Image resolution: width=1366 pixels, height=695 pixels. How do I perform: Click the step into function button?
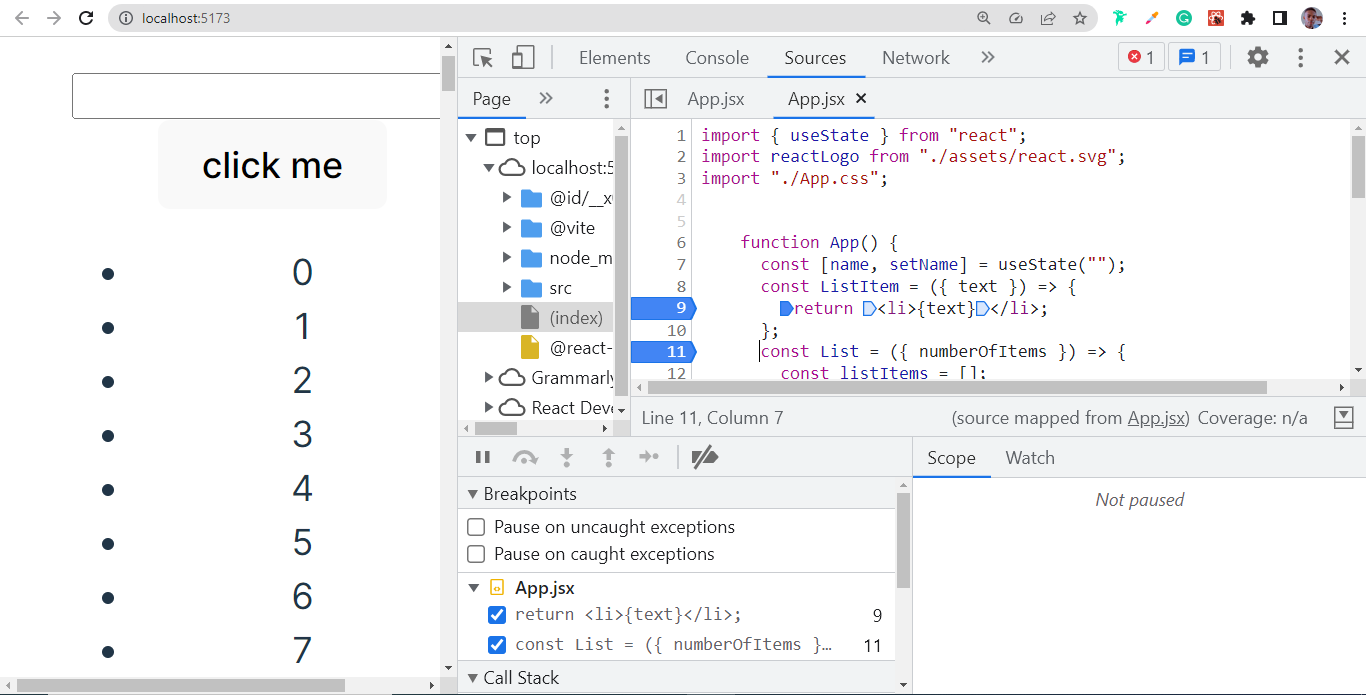[567, 458]
